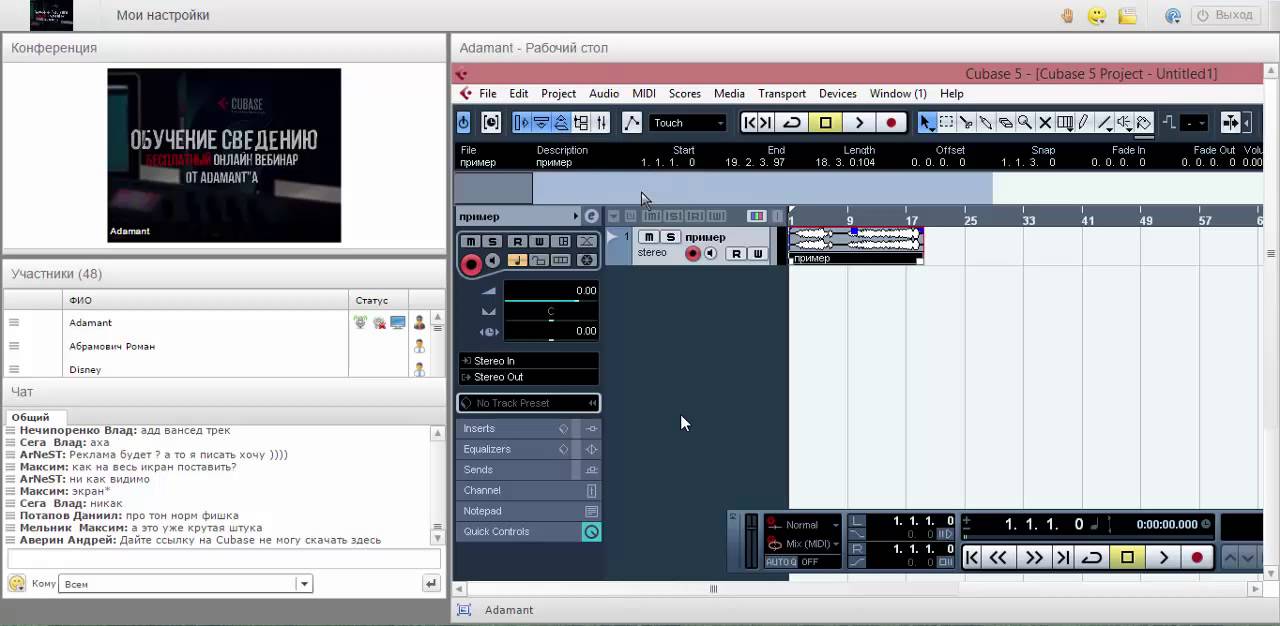
Task: Select the Play speaker tool
Action: (1124, 122)
